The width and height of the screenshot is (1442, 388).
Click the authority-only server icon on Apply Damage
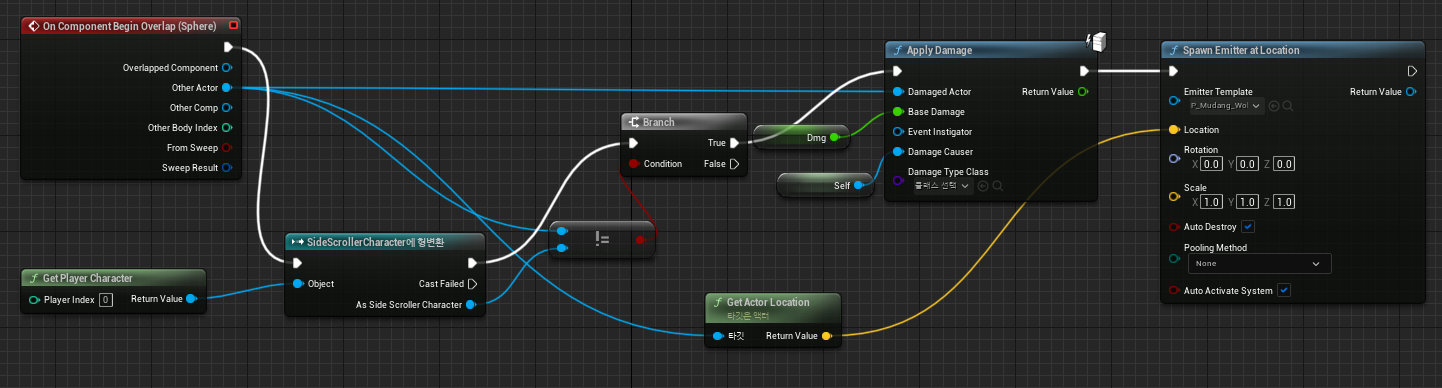[1095, 42]
